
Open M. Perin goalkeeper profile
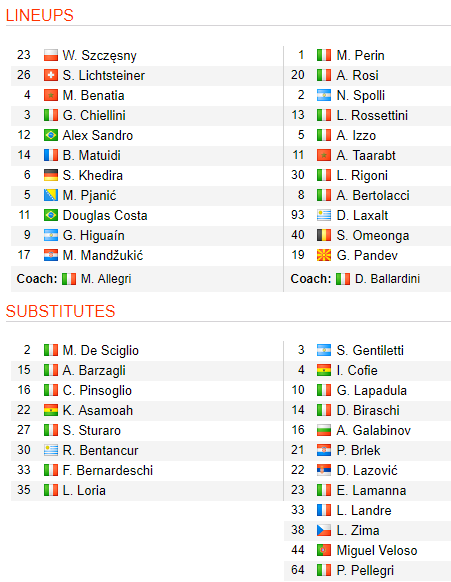click(360, 56)
